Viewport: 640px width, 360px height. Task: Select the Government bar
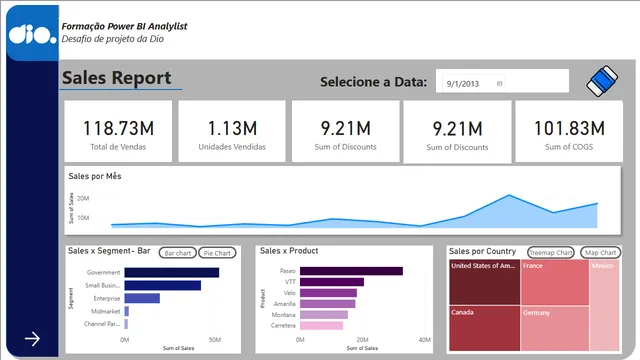(x=172, y=272)
